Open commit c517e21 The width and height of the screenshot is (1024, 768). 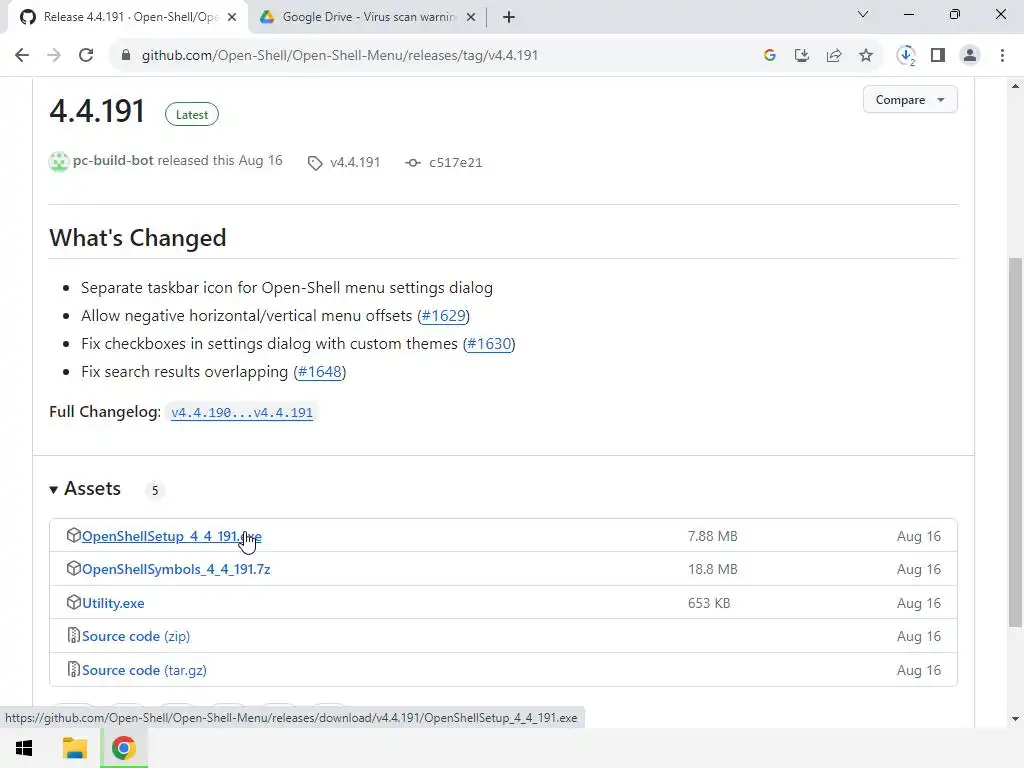[x=455, y=163]
